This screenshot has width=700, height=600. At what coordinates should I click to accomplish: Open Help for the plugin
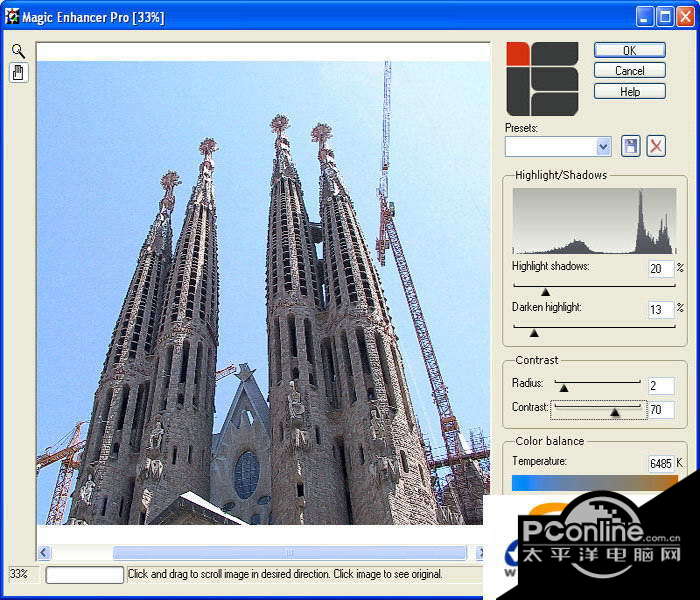pyautogui.click(x=629, y=91)
